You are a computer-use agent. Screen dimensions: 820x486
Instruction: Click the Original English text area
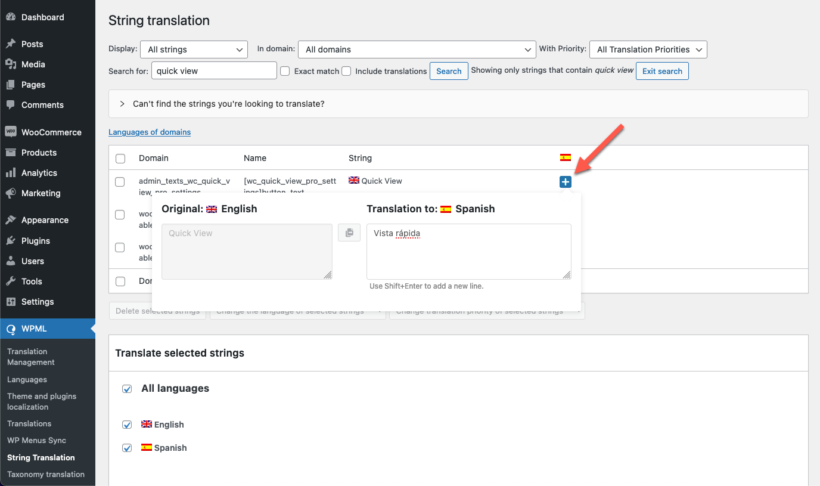[247, 252]
